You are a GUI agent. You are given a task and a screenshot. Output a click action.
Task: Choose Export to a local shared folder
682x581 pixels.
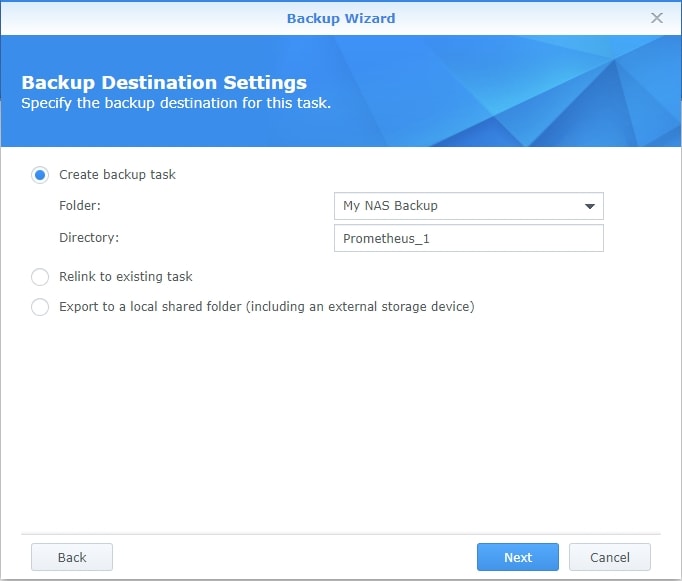coord(40,307)
